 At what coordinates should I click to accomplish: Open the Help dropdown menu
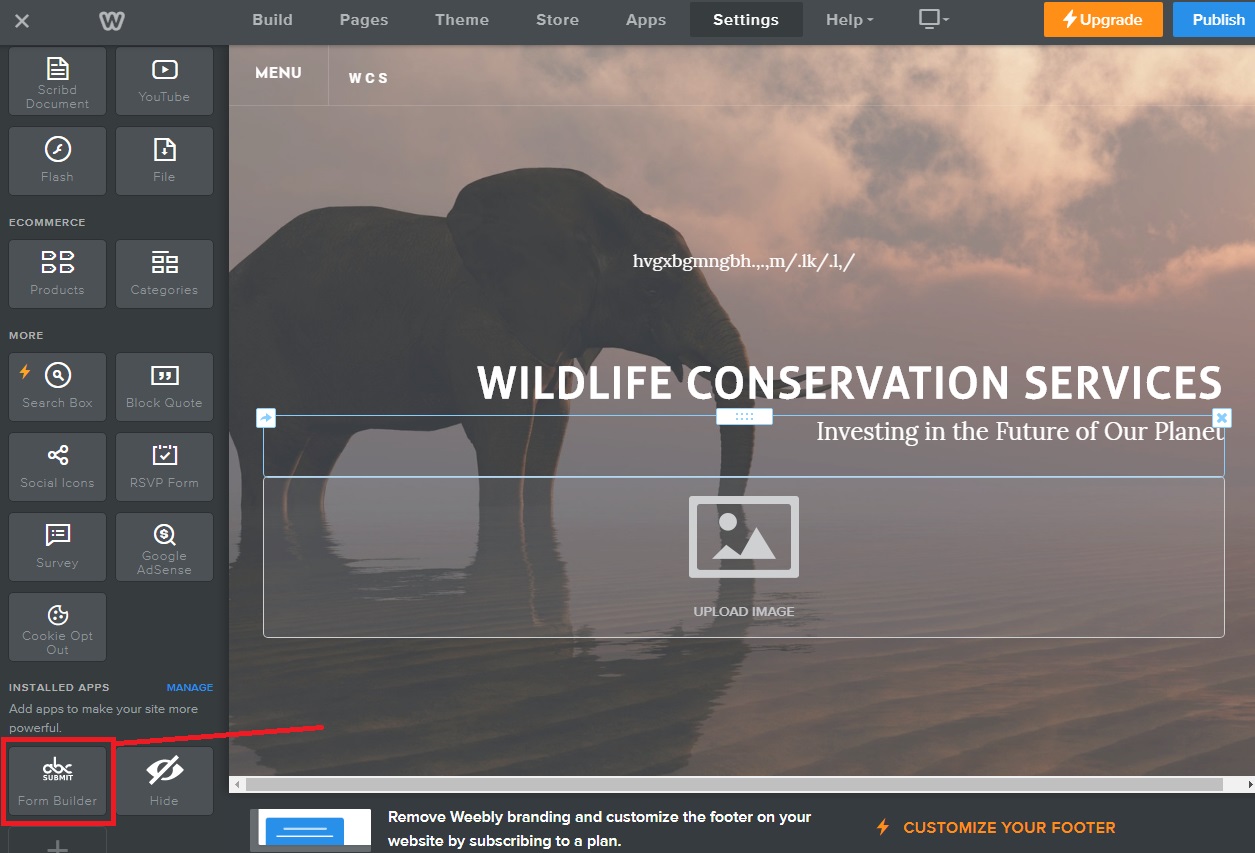click(x=849, y=20)
